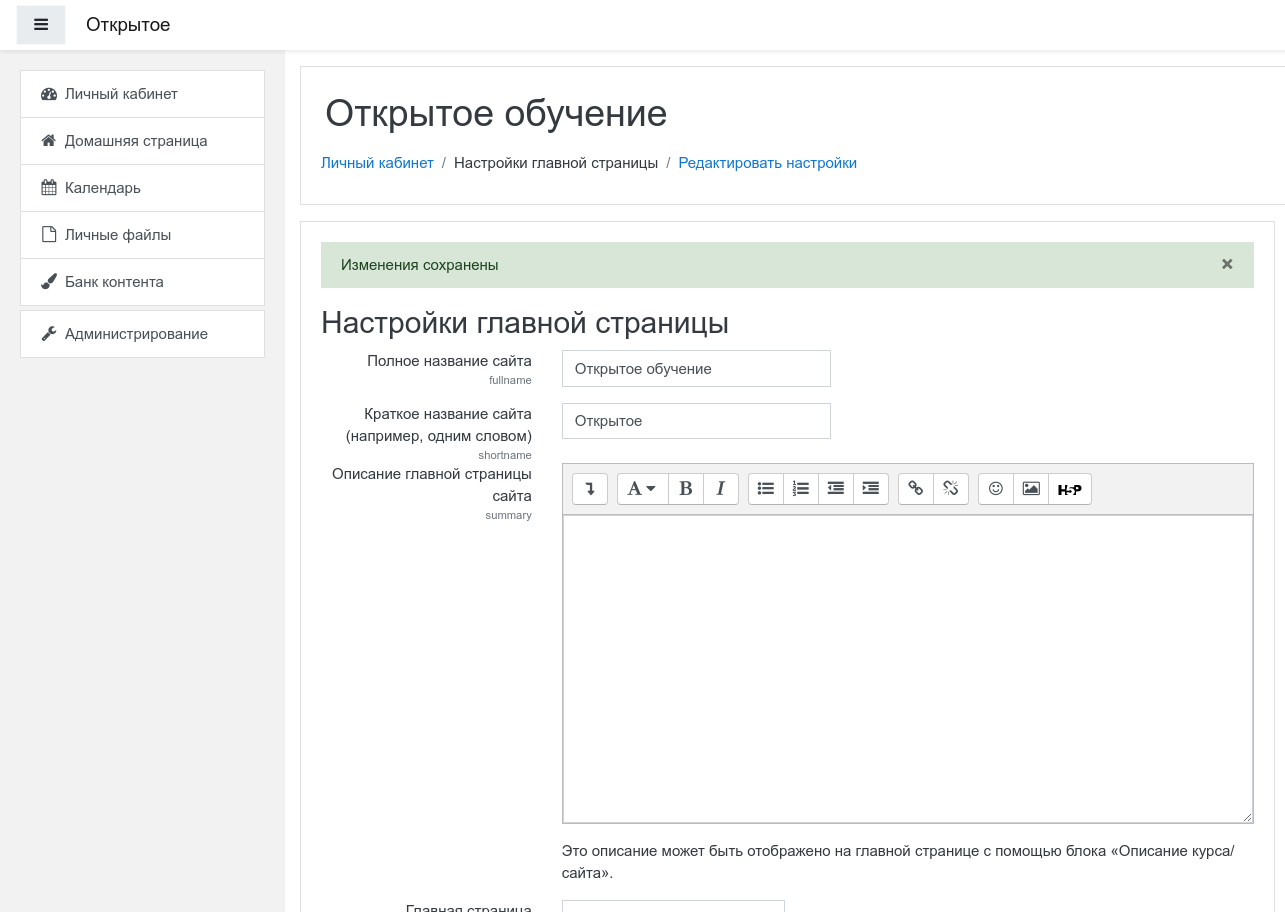Insert an ordered numbered list
The width and height of the screenshot is (1285, 912).
point(801,489)
